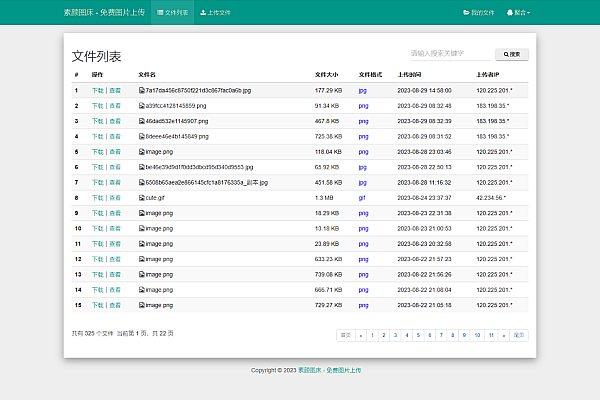This screenshot has width=600, height=400.
Task: Click the 搜索 search button
Action: (512, 54)
